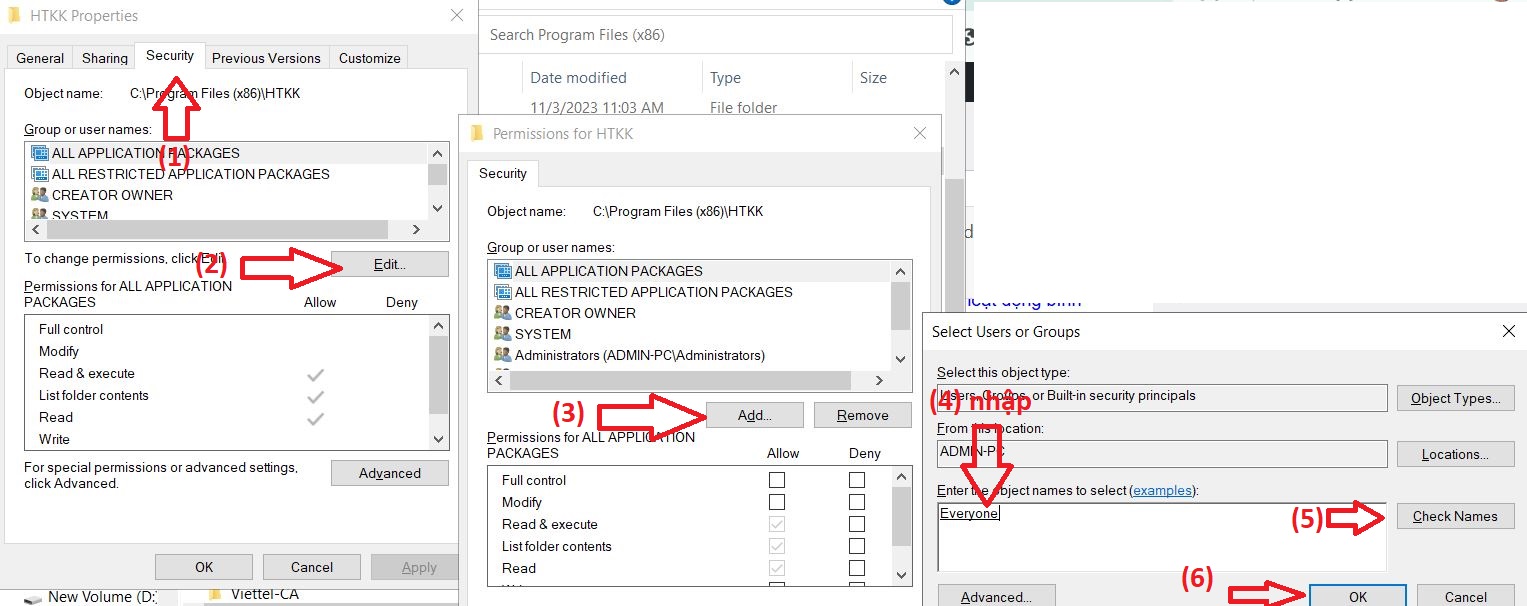Image resolution: width=1527 pixels, height=606 pixels.
Task: Check Deny box for Modify
Action: tap(857, 502)
